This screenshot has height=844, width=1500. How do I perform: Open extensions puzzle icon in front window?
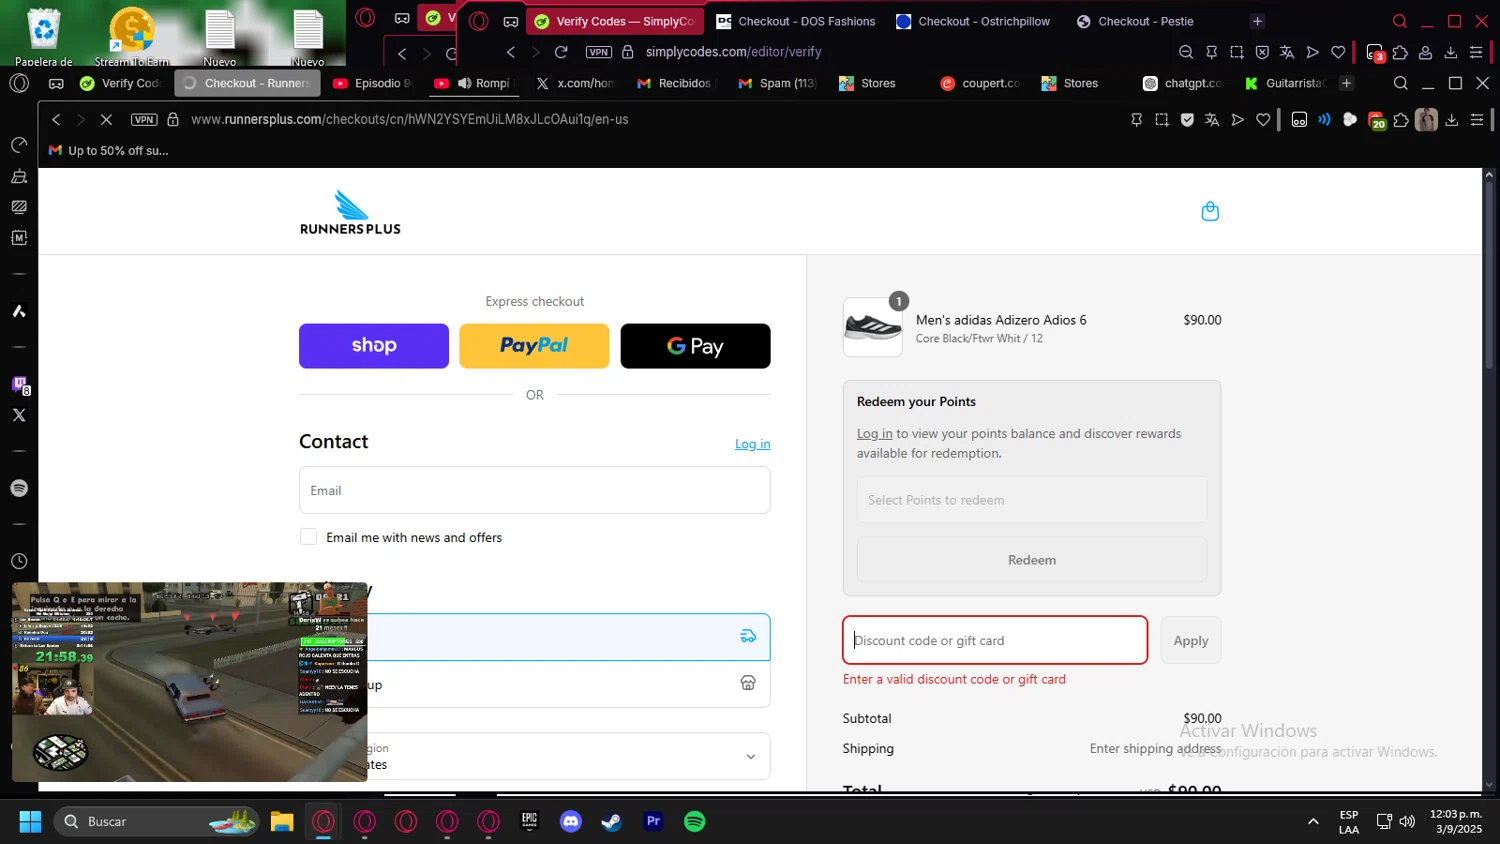point(1401,120)
